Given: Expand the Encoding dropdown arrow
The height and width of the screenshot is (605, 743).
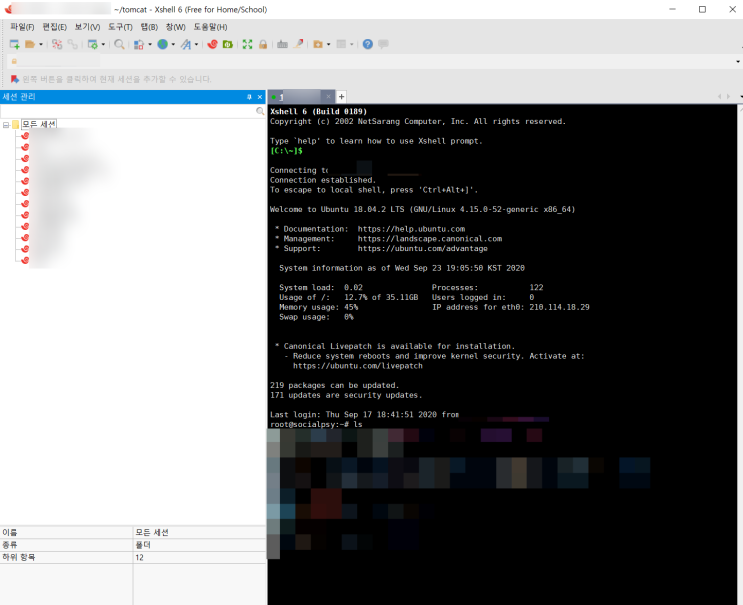Looking at the screenshot, I should pos(173,45).
